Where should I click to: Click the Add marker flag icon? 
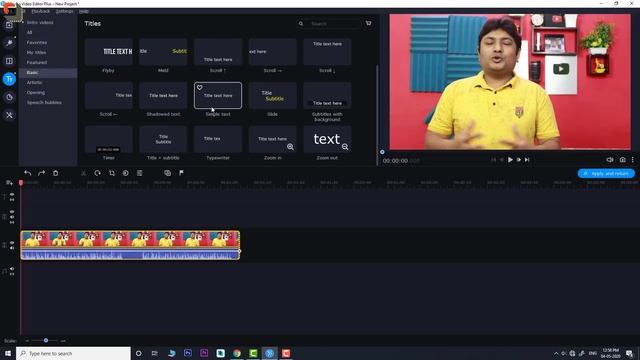pyautogui.click(x=181, y=173)
